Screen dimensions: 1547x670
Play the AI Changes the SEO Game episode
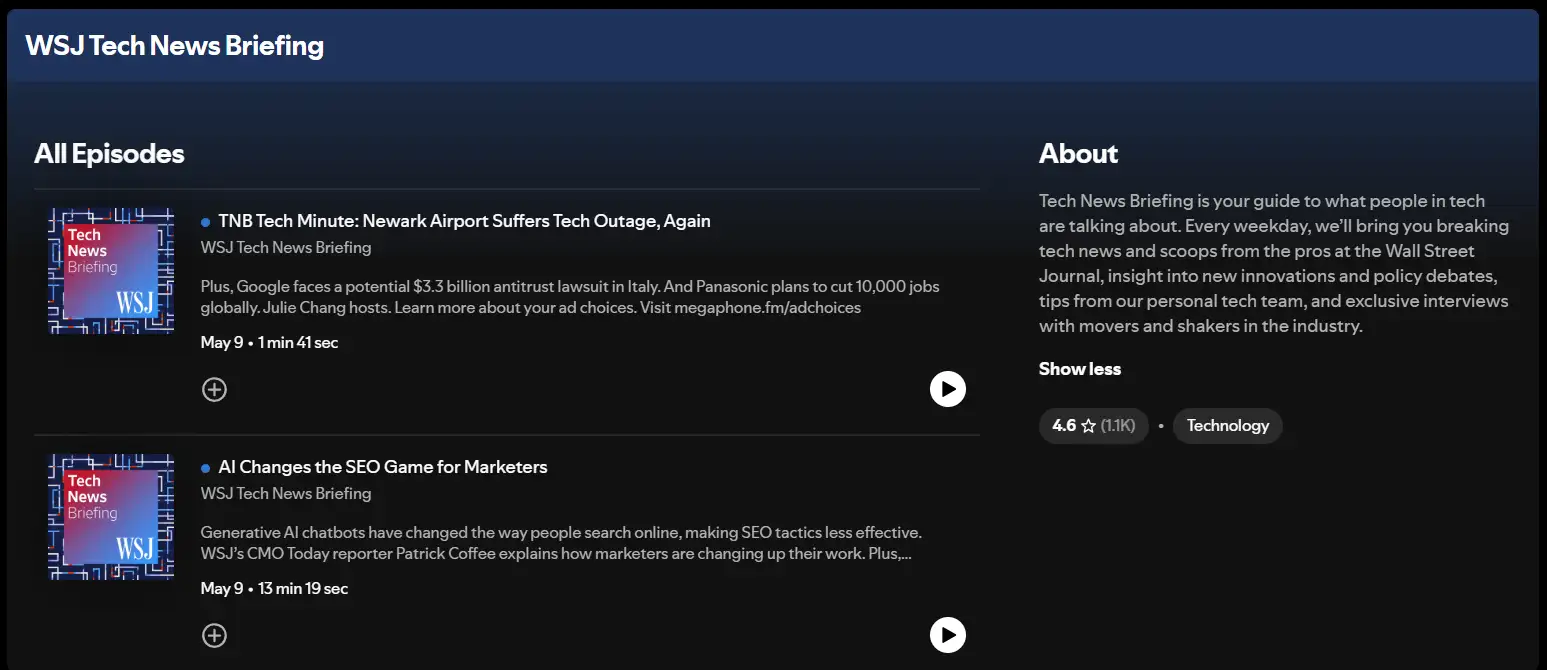(948, 635)
